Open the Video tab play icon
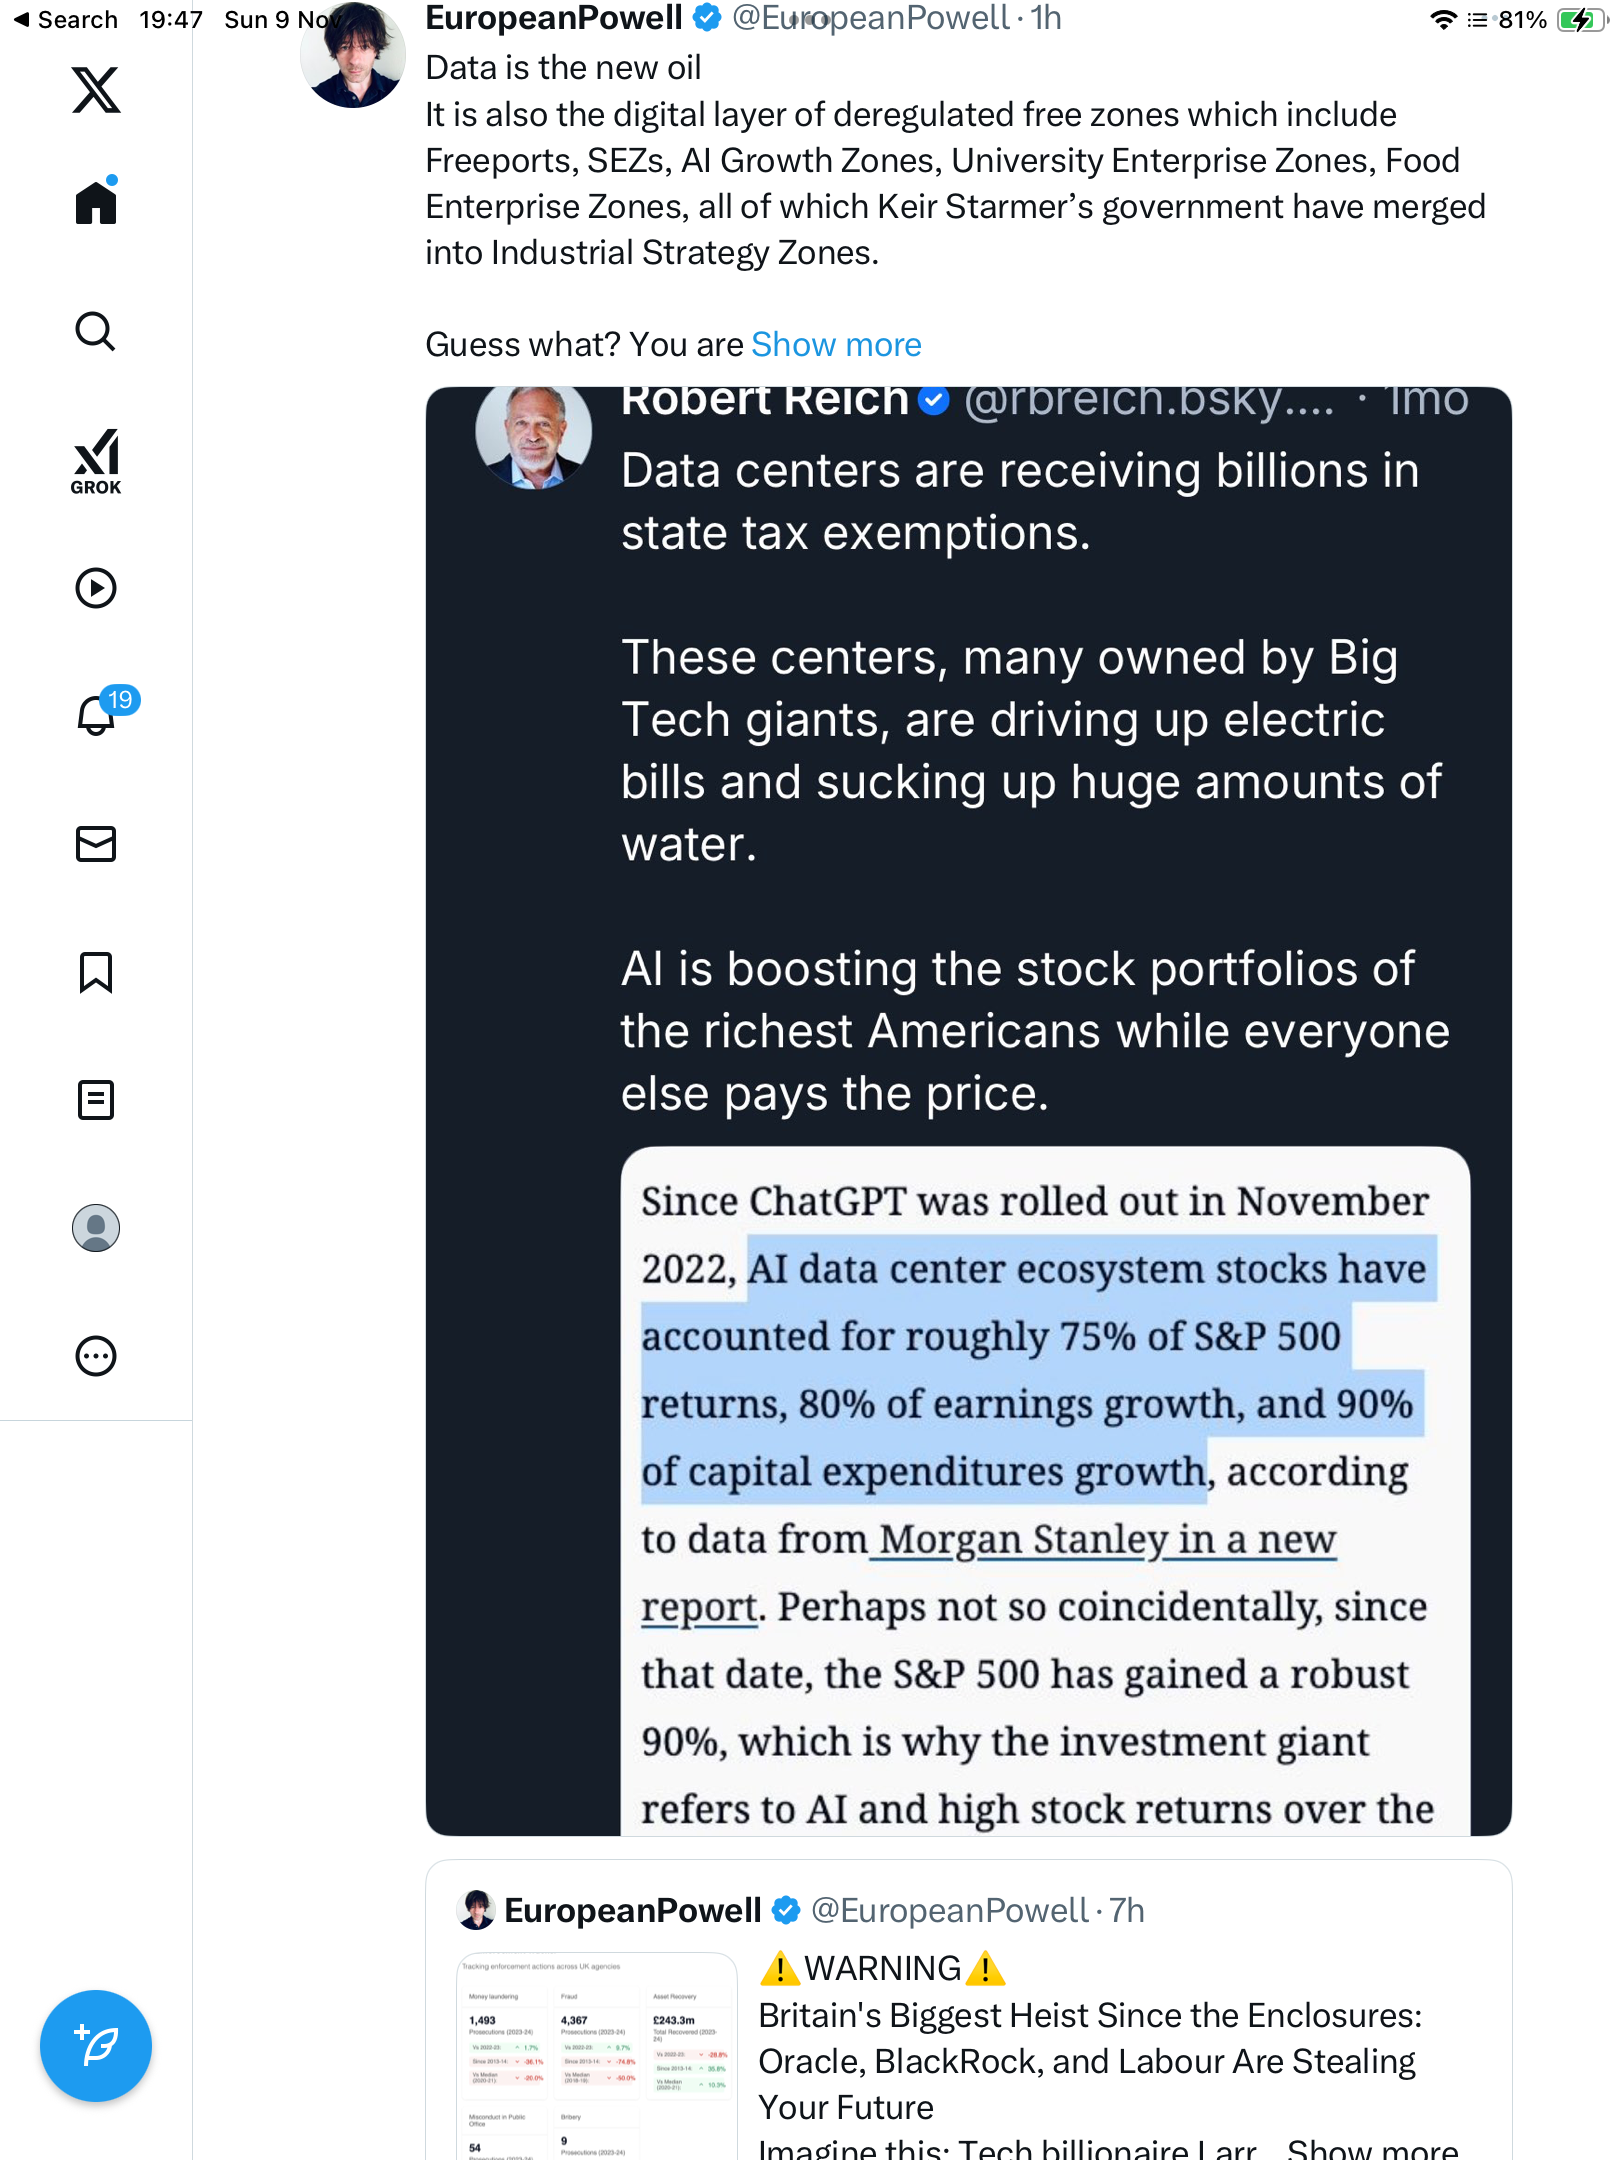 (x=96, y=588)
